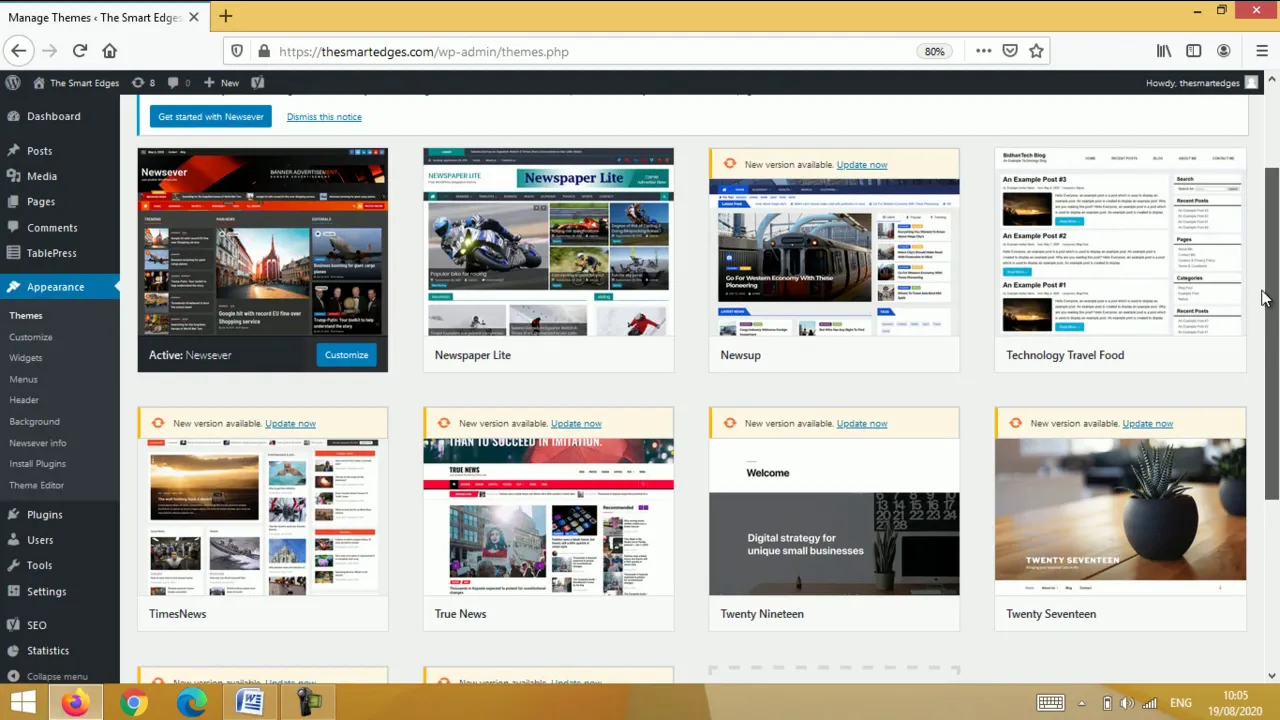Click the tracking protection shield icon
1280x720 pixels.
click(x=237, y=51)
